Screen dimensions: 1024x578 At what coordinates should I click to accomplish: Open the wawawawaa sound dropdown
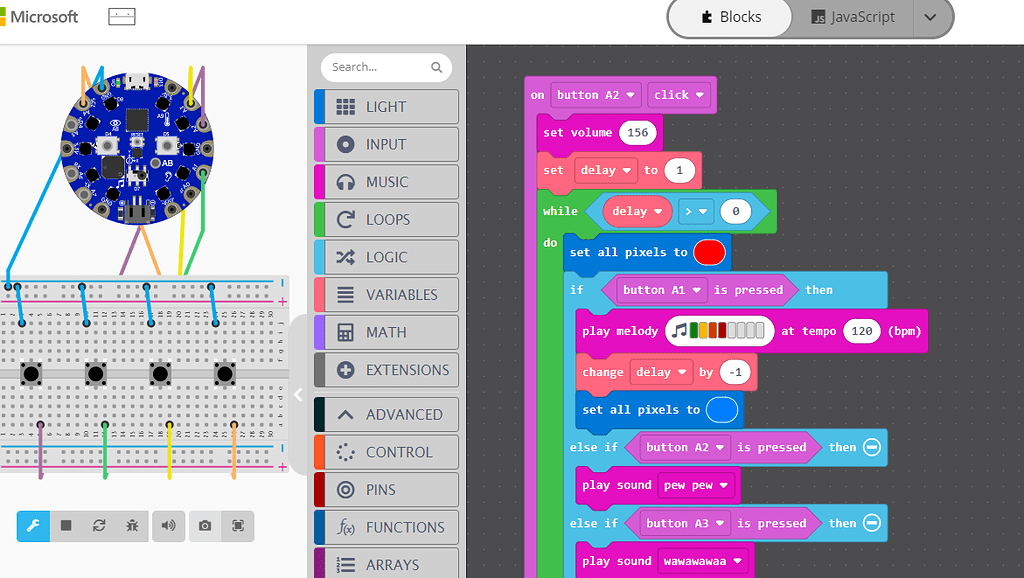tap(703, 561)
